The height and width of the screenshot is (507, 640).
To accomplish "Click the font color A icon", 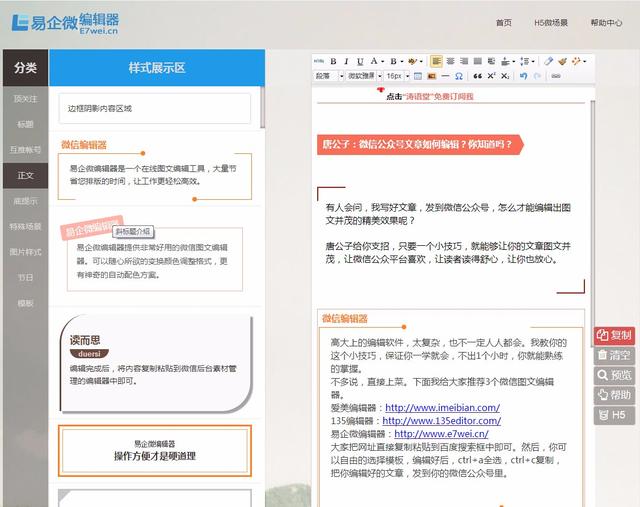I will coord(374,61).
